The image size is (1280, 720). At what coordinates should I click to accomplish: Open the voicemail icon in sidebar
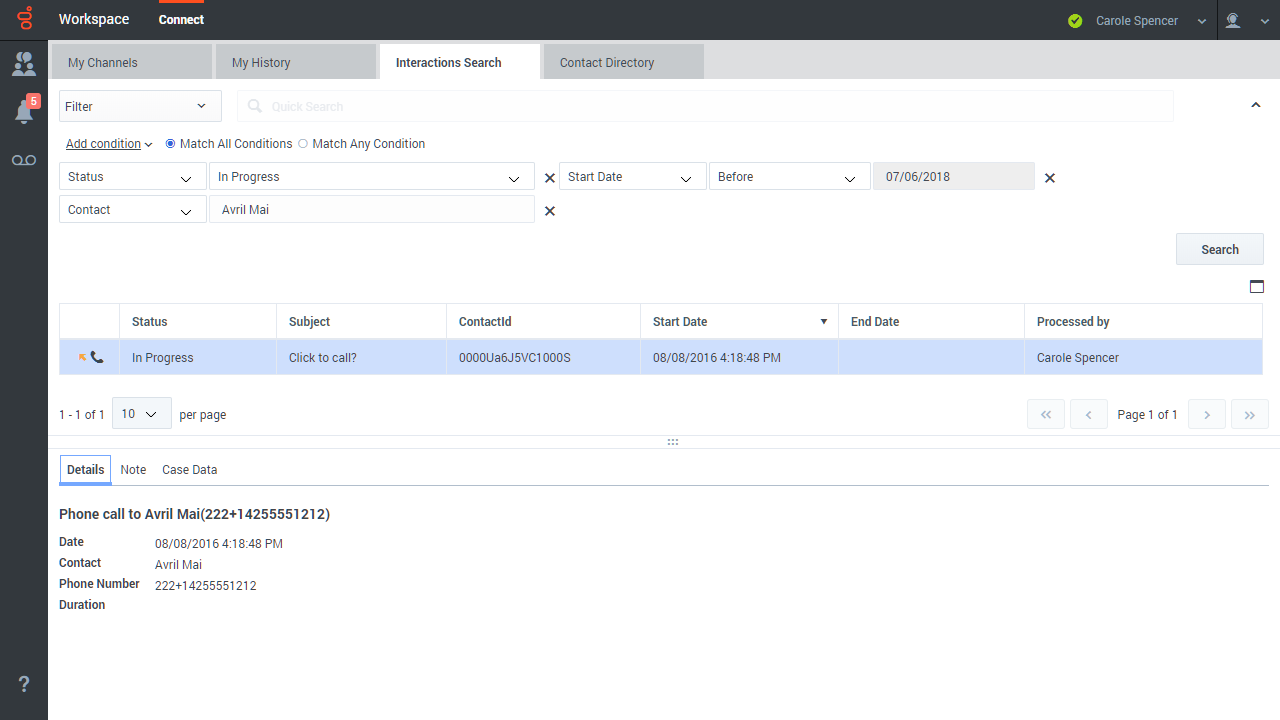[24, 160]
